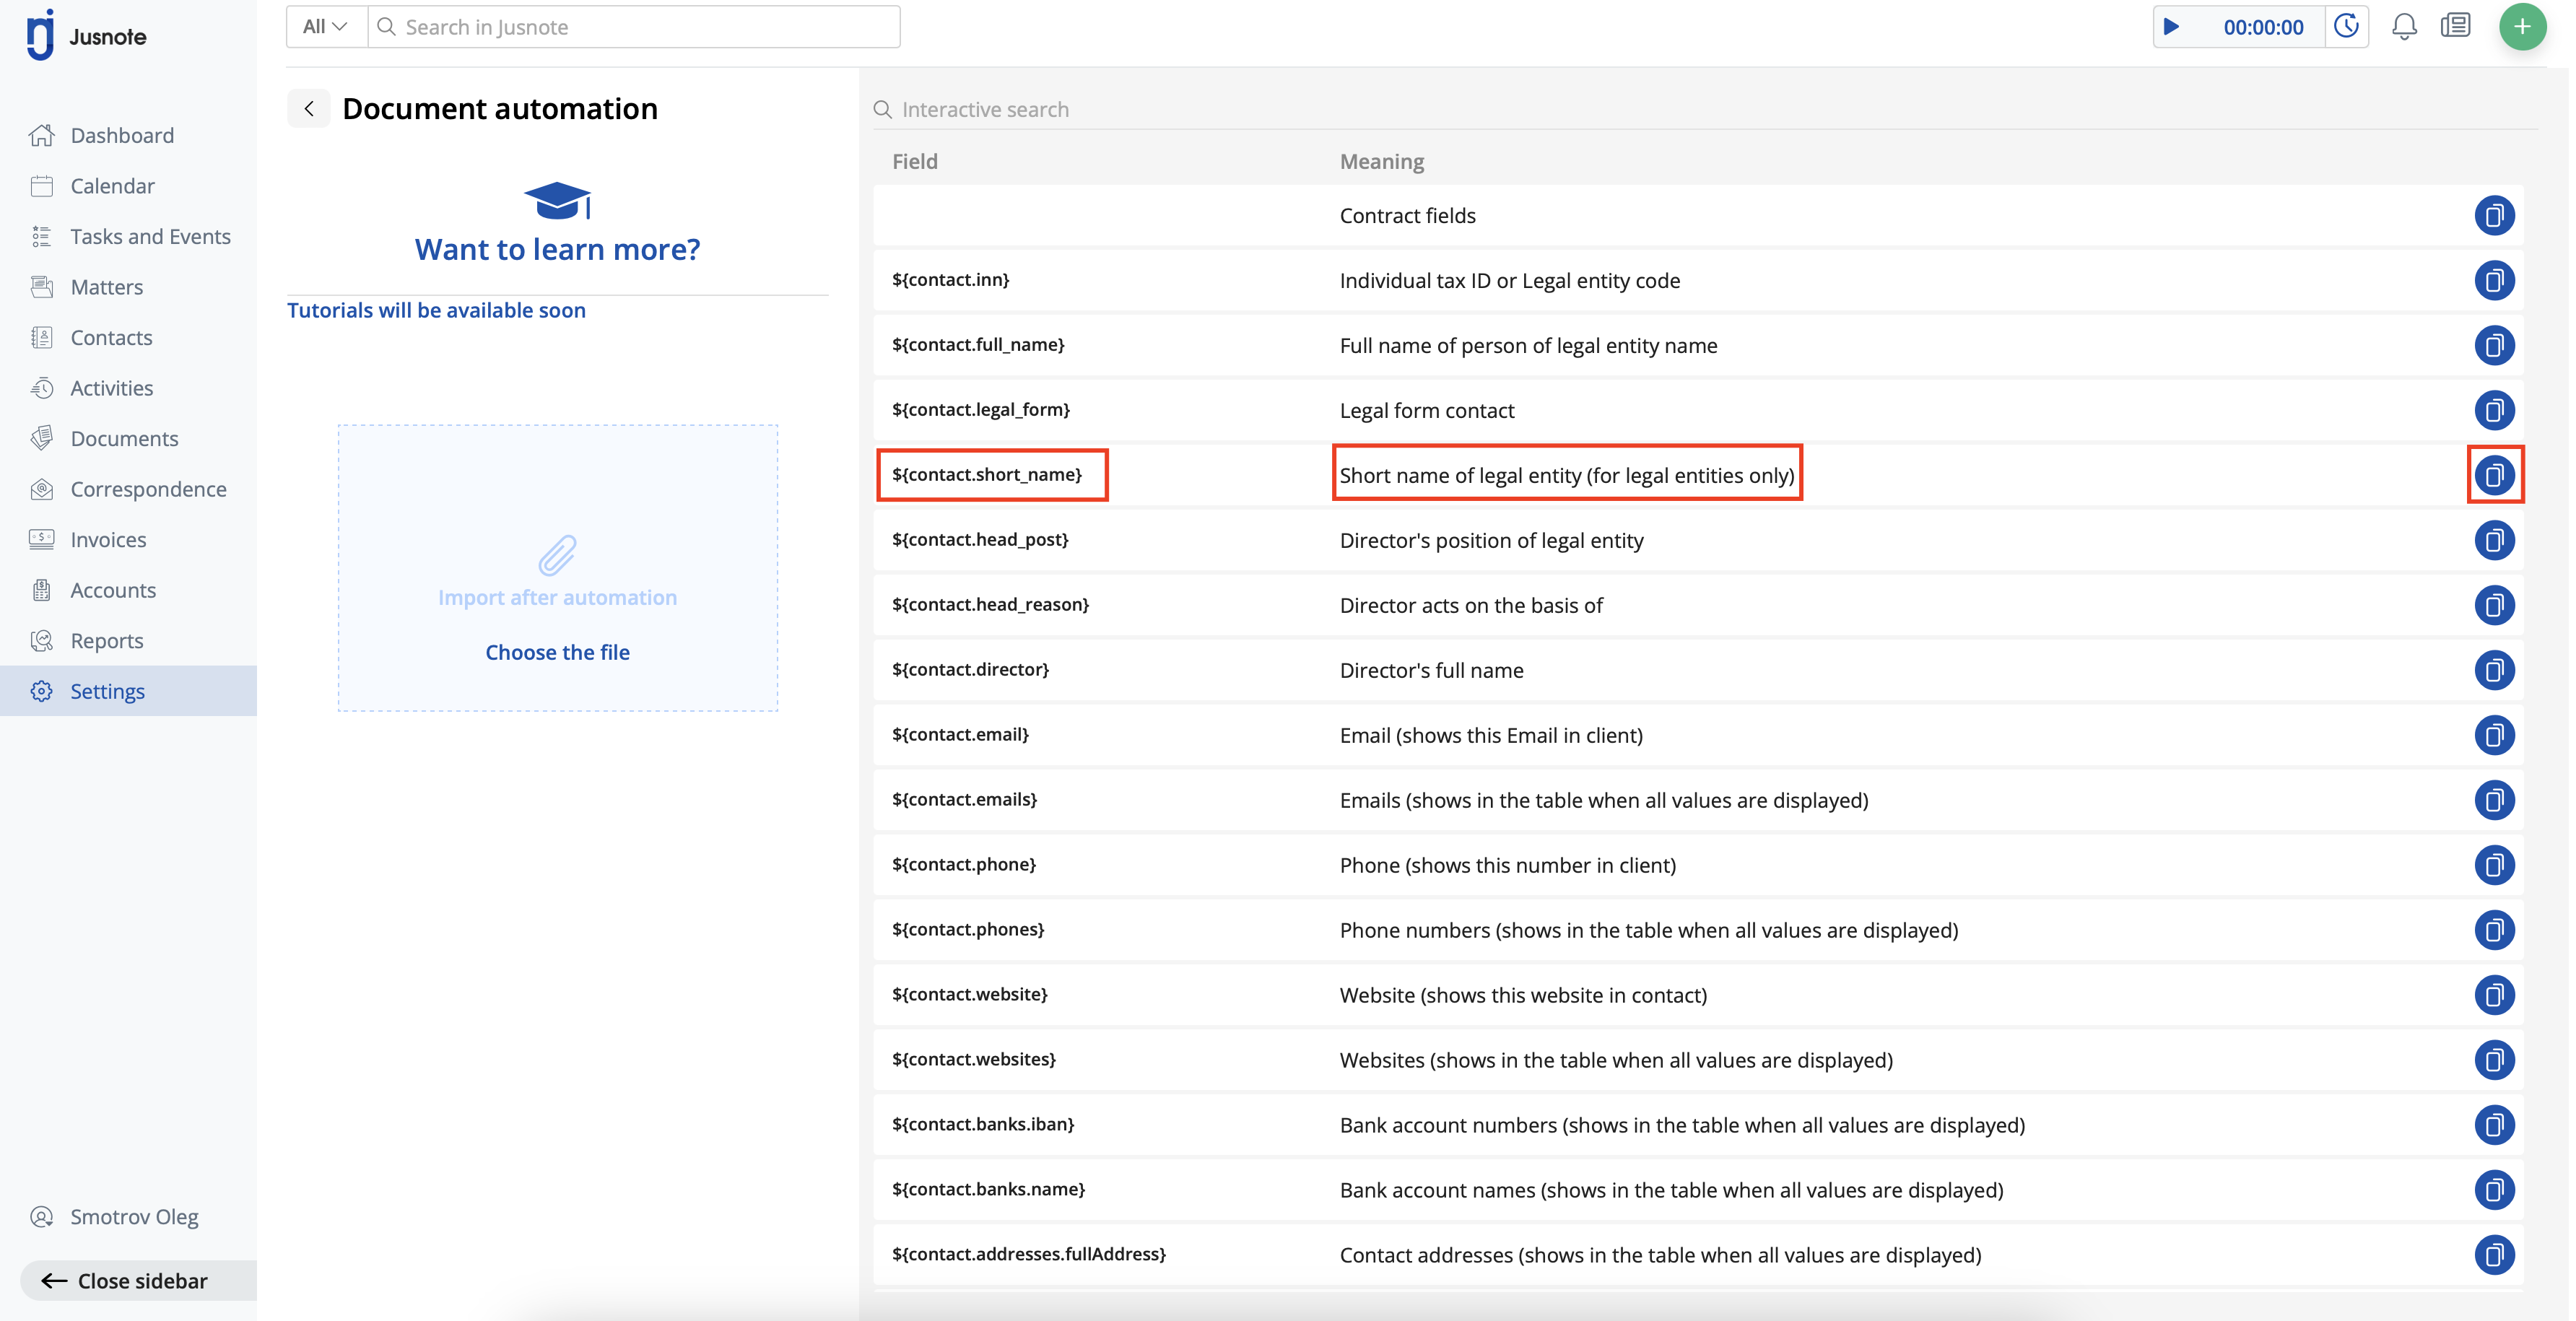Click 'Director's full name' meaning text
This screenshot has width=2576, height=1321.
tap(1431, 670)
